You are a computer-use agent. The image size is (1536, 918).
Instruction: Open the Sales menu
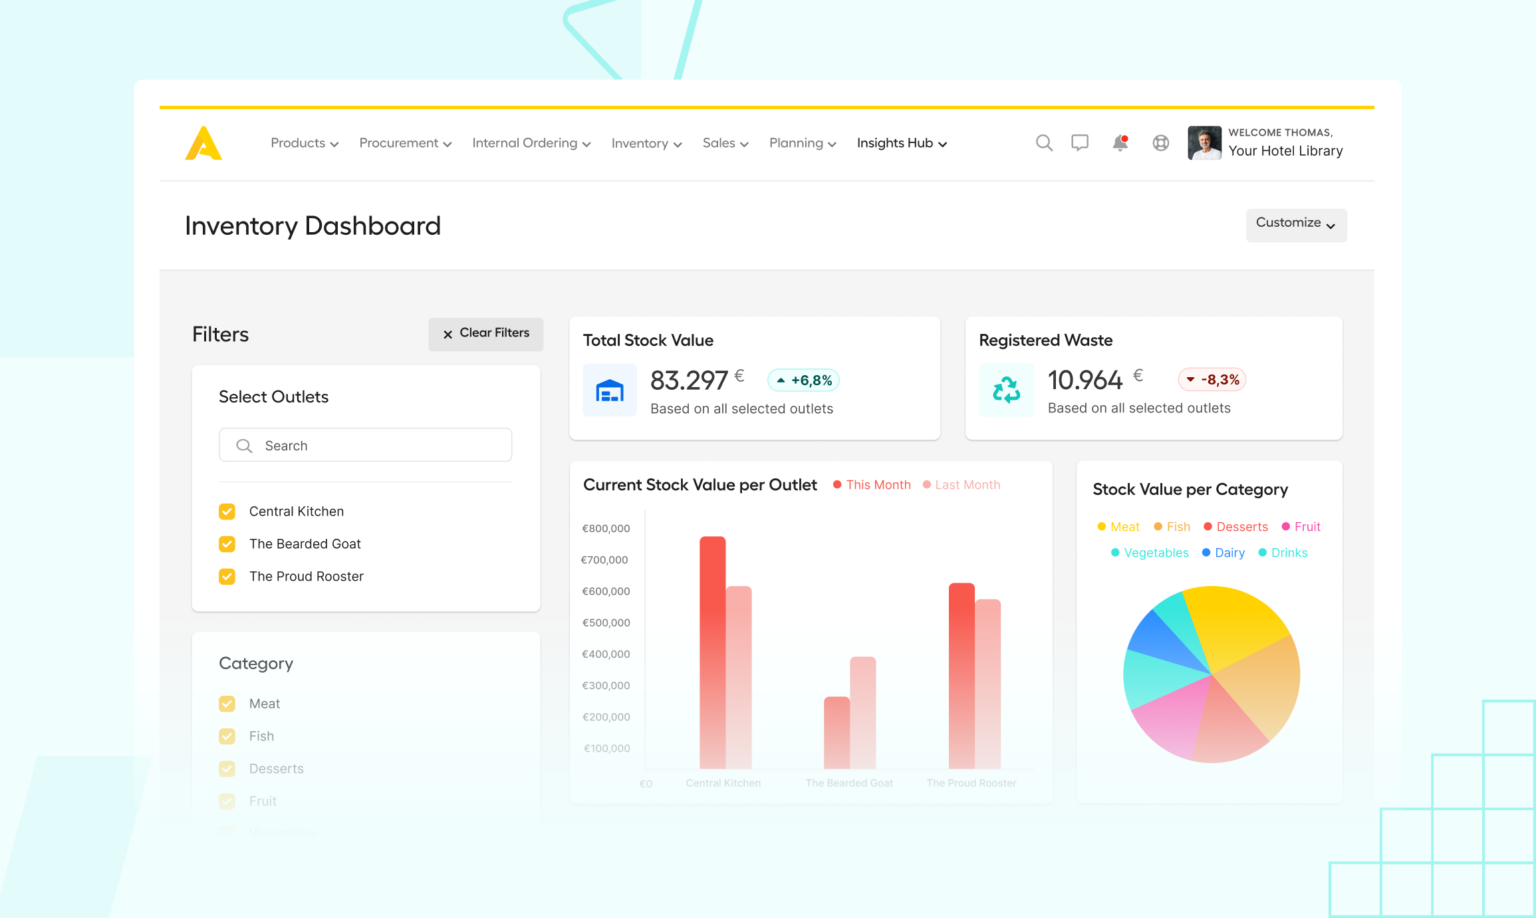click(x=724, y=143)
